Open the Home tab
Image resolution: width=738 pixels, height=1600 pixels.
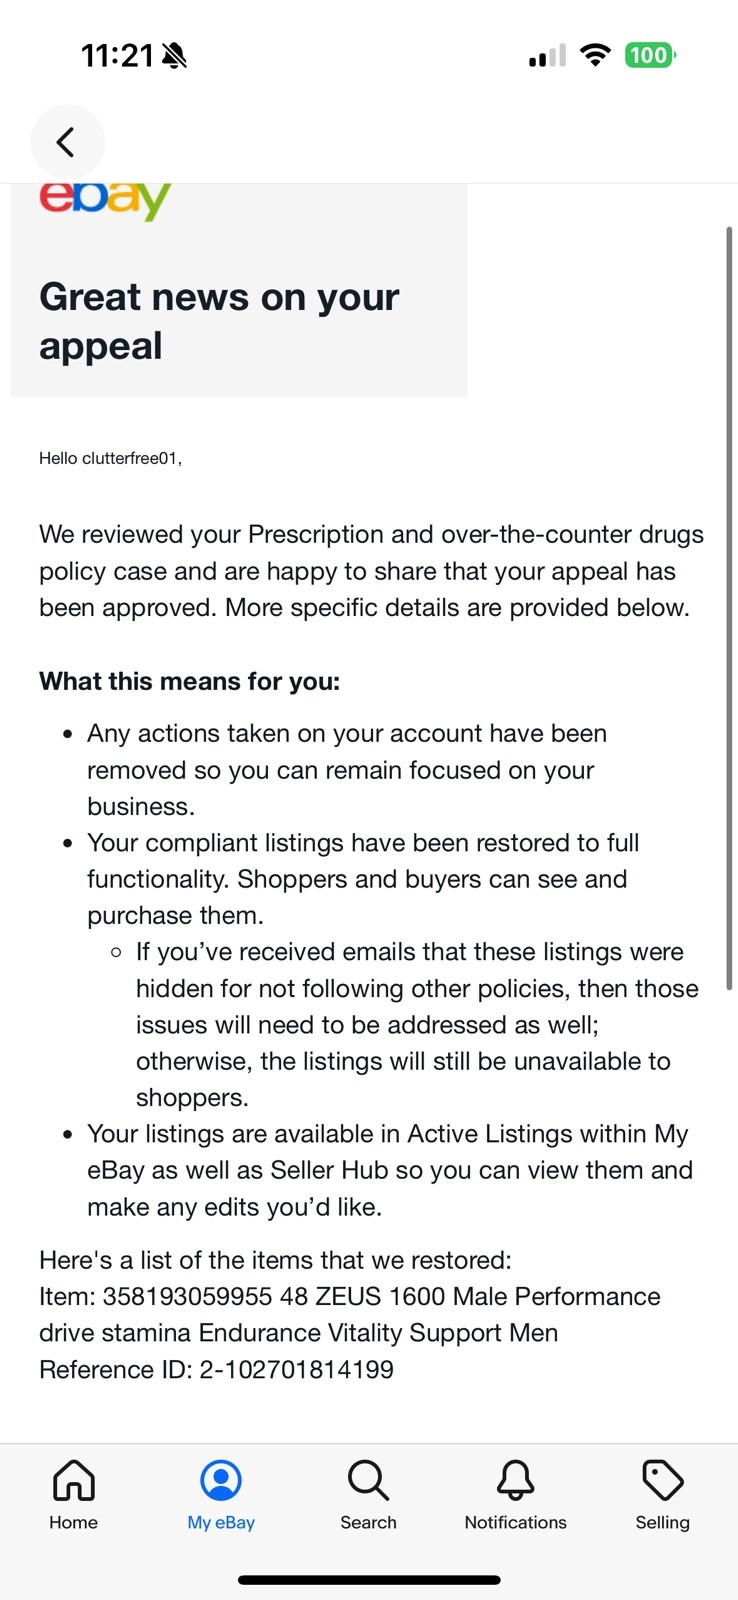[74, 1495]
